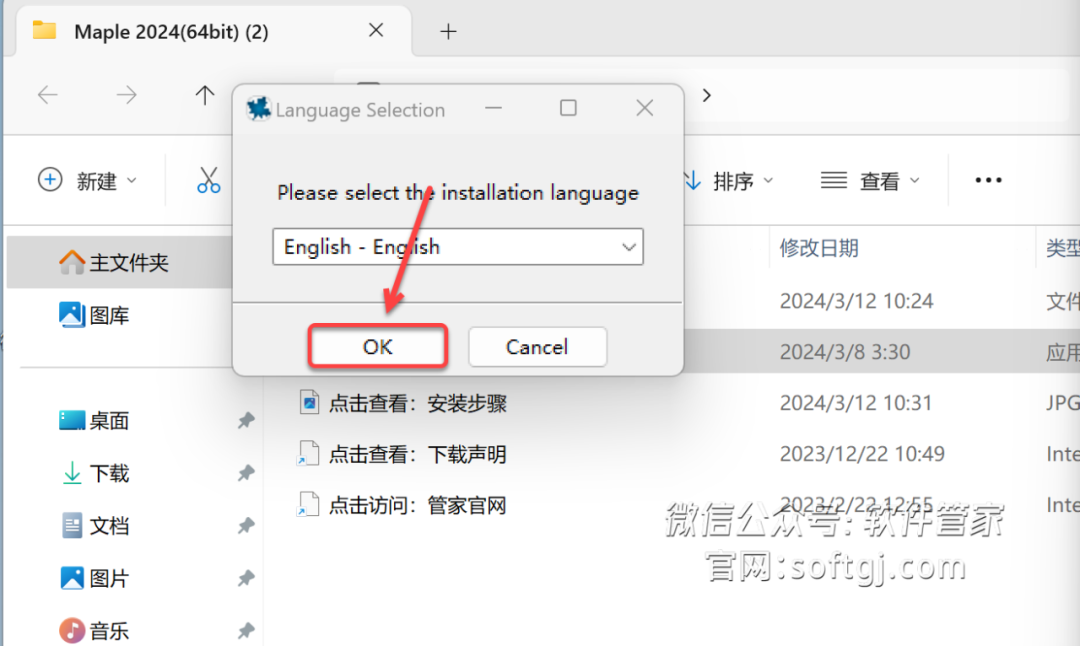Go back in File Explorer
The image size is (1080, 646).
pos(48,94)
